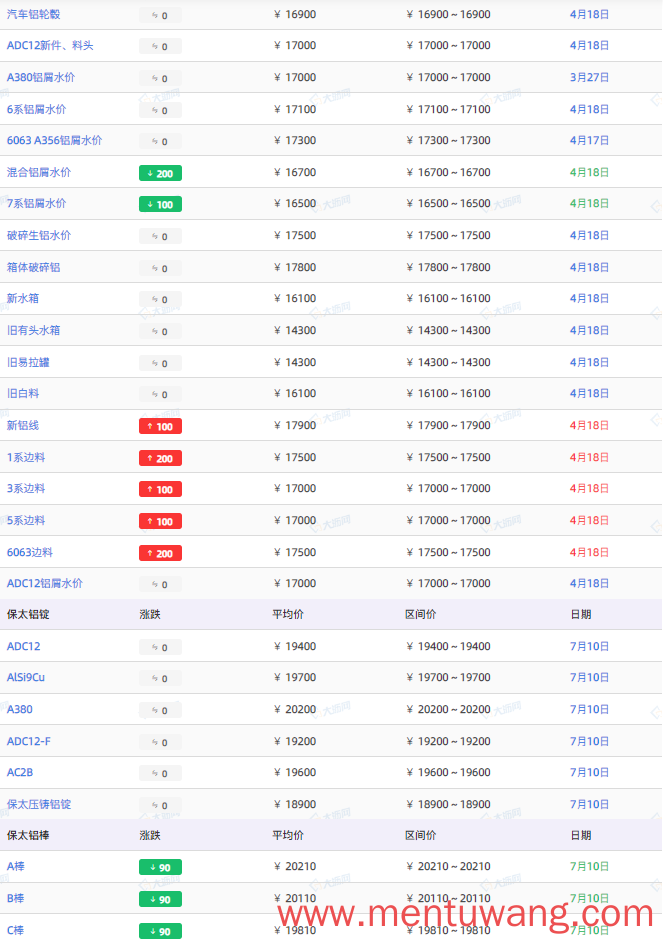The width and height of the screenshot is (663, 944).
Task: Click the green ↓200 badge for 混合铝屑水价
Action: (160, 173)
